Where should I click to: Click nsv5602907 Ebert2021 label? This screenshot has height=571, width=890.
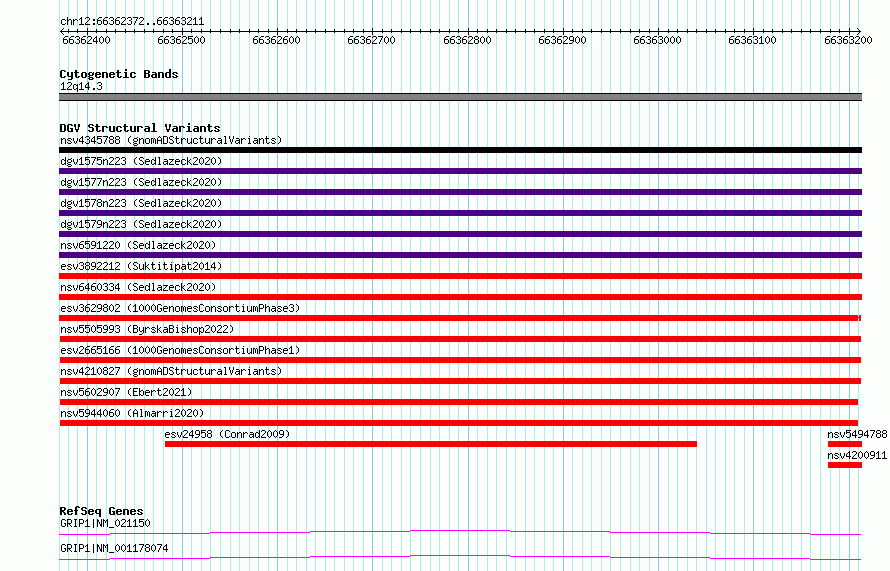tap(126, 392)
